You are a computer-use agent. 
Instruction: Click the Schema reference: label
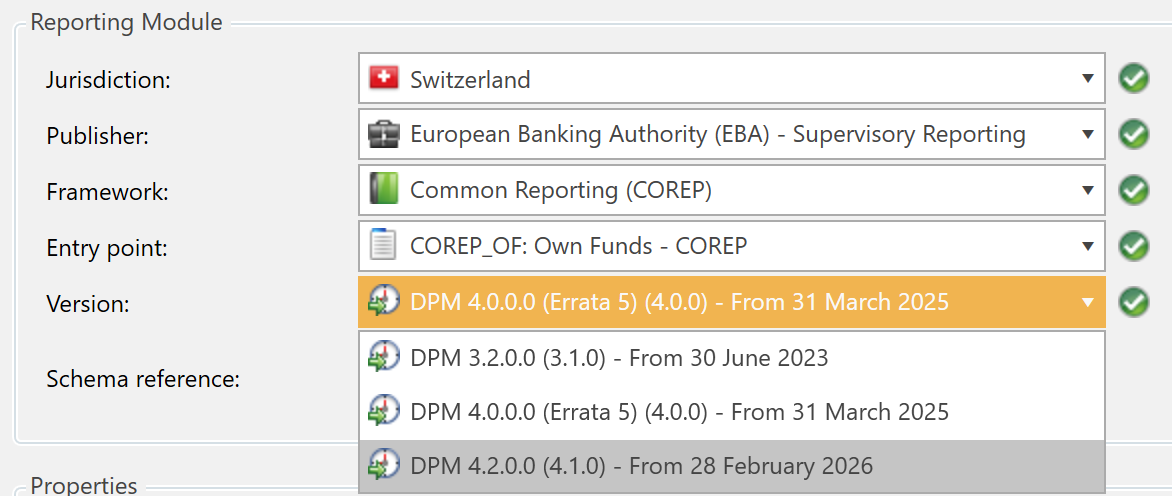tap(143, 379)
